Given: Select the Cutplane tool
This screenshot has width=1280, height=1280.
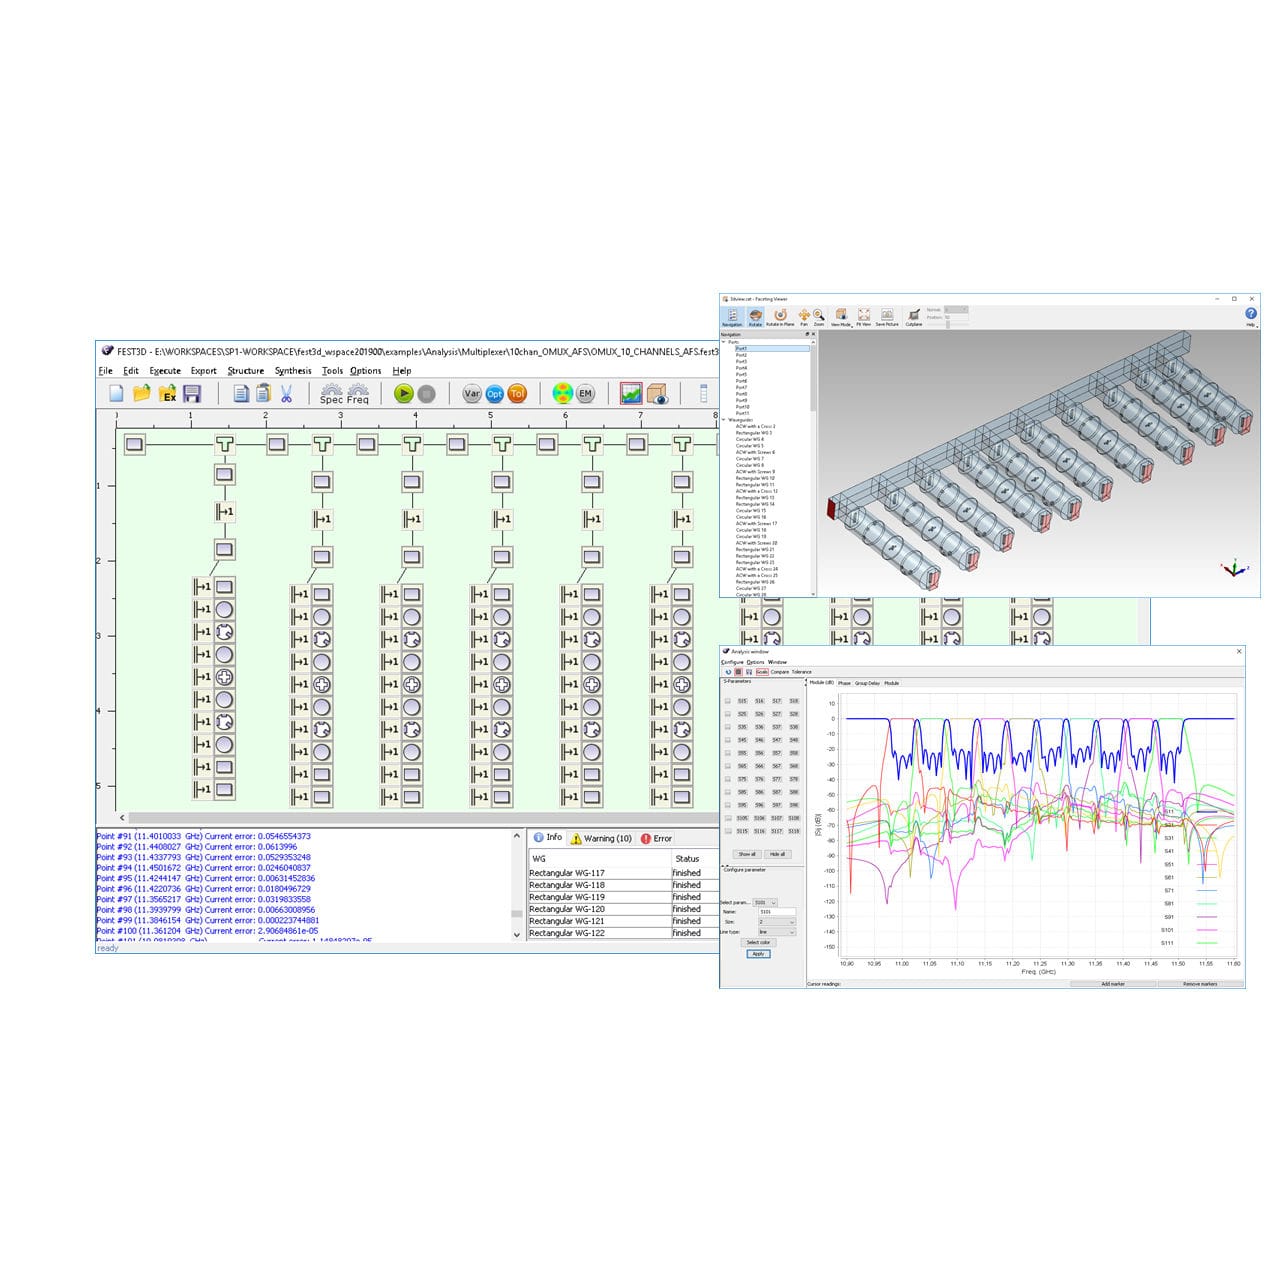Looking at the screenshot, I should click(x=913, y=314).
